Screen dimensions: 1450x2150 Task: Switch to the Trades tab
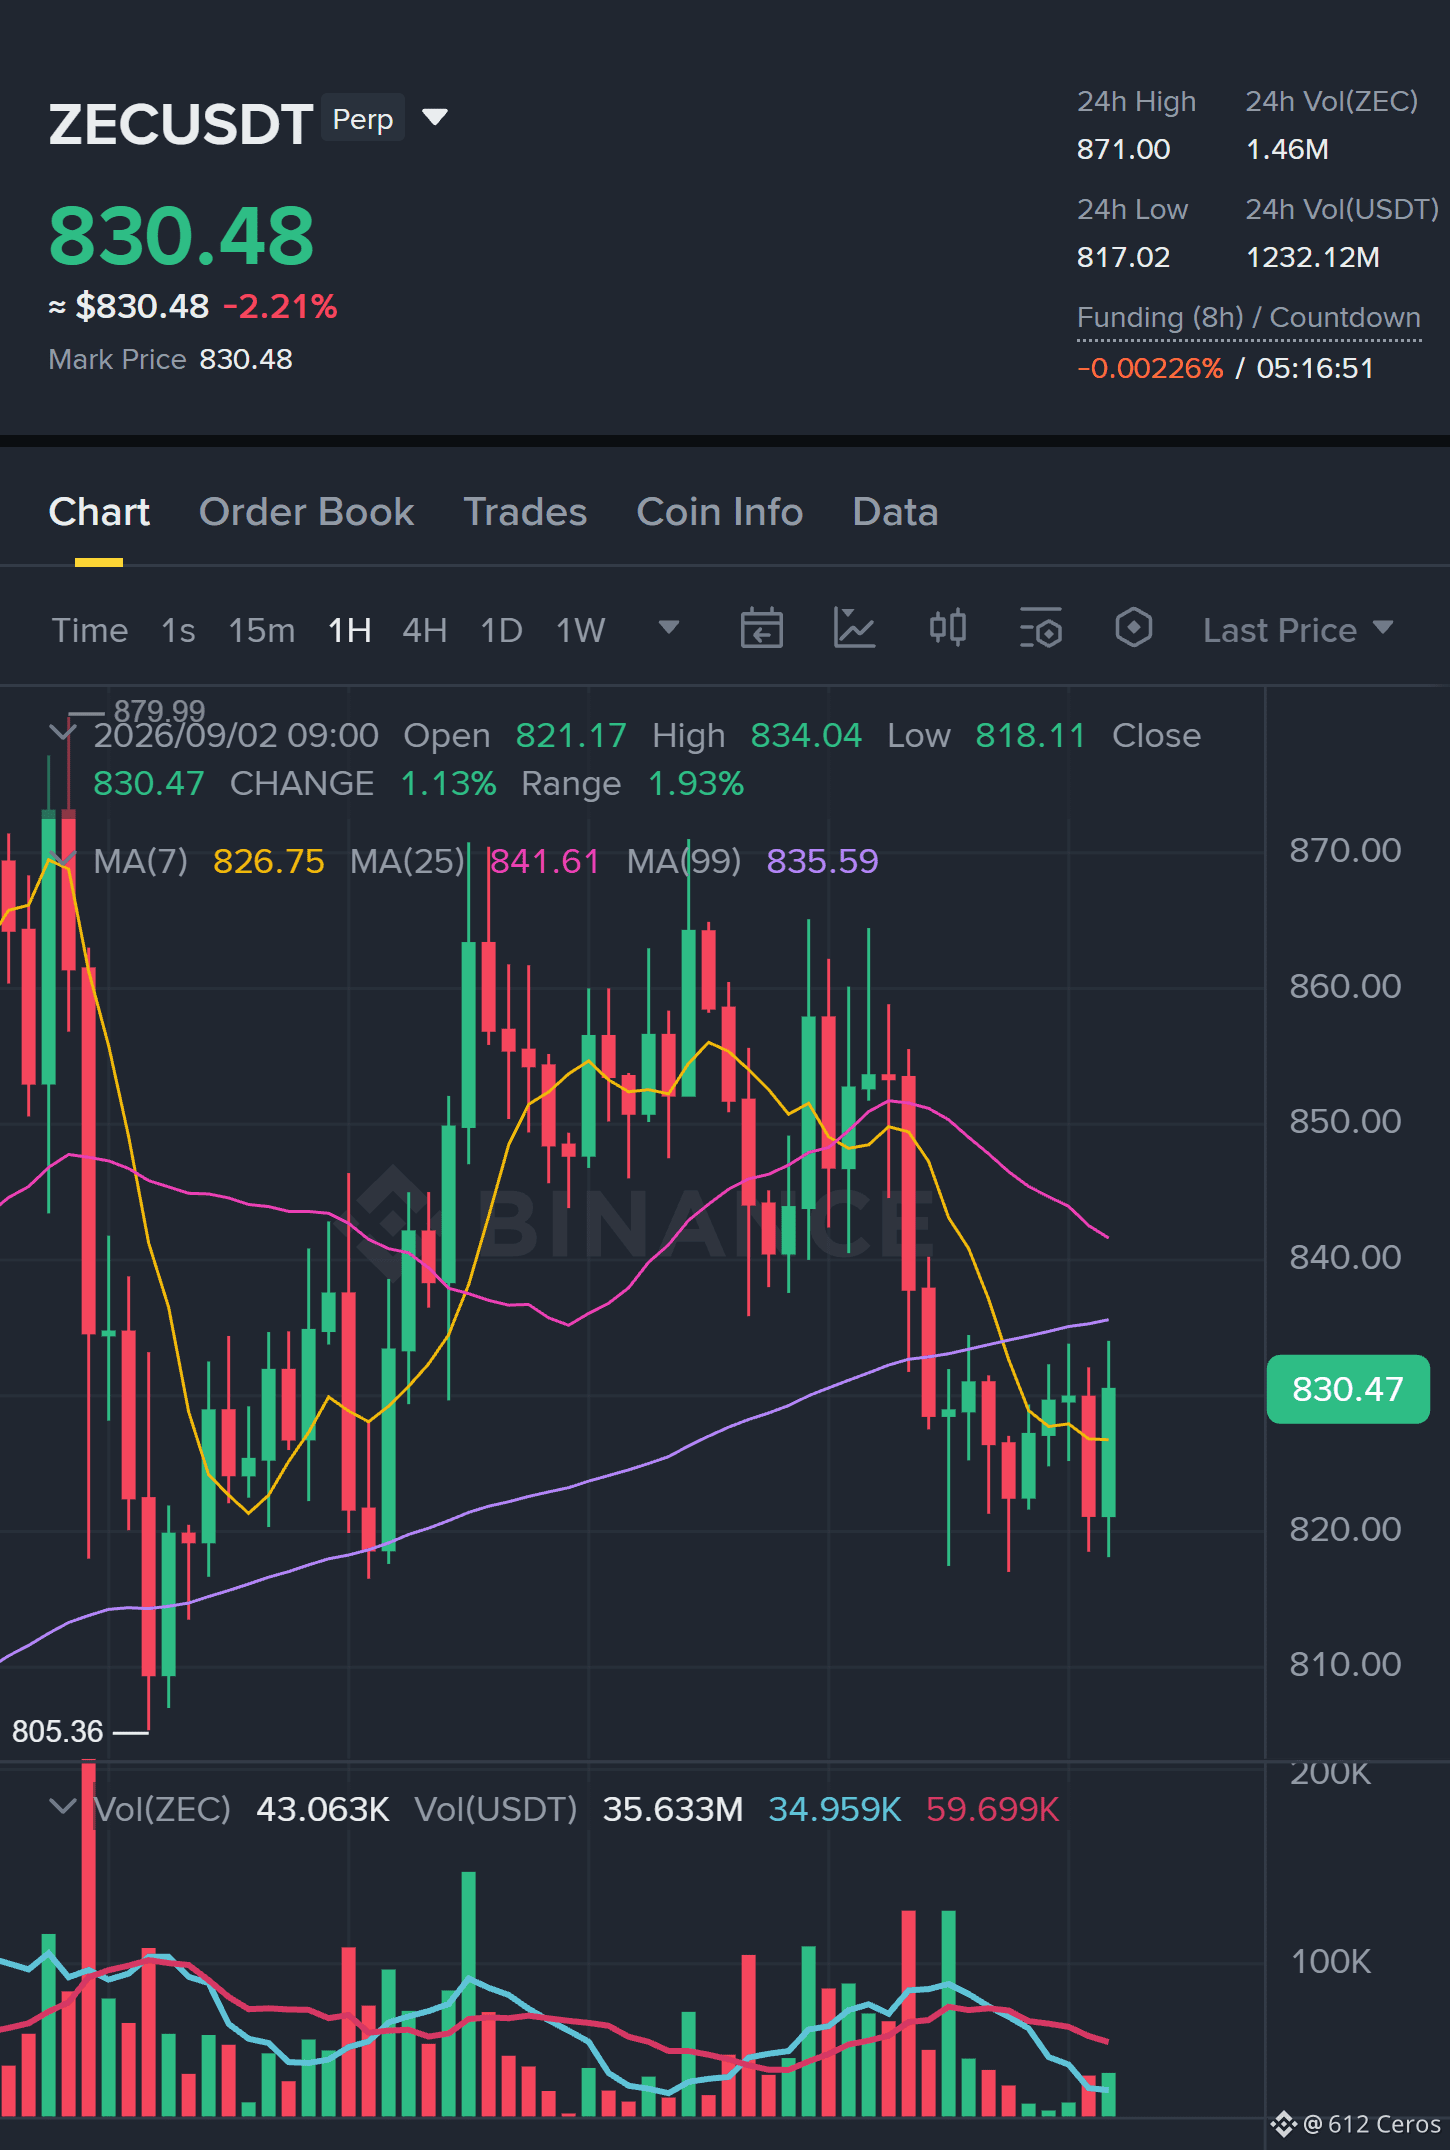(525, 512)
